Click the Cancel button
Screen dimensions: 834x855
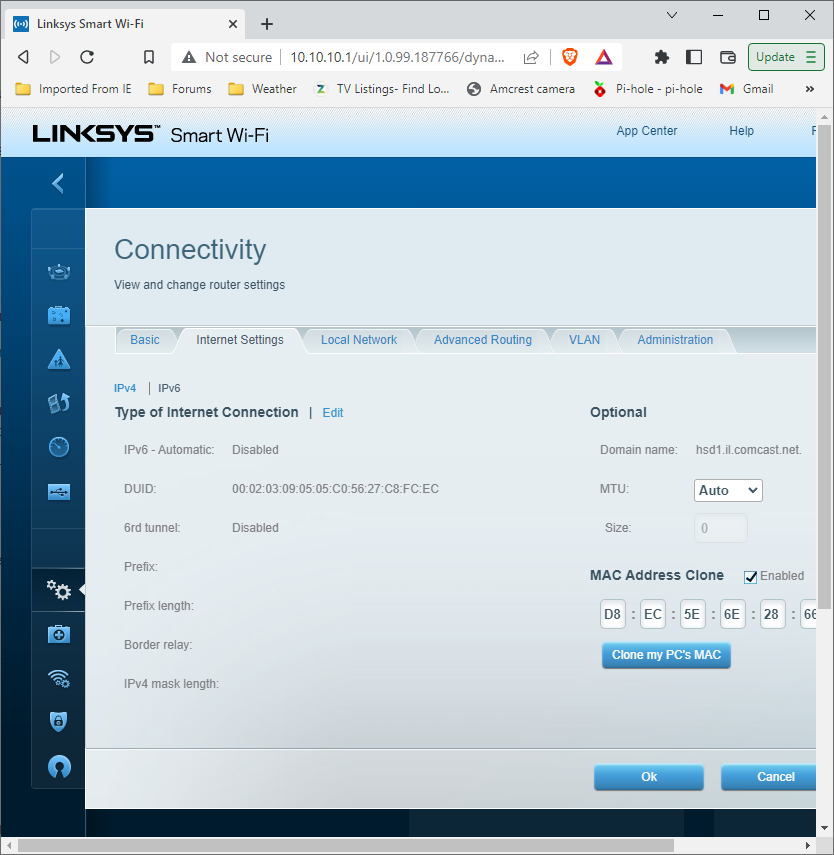pyautogui.click(x=769, y=777)
